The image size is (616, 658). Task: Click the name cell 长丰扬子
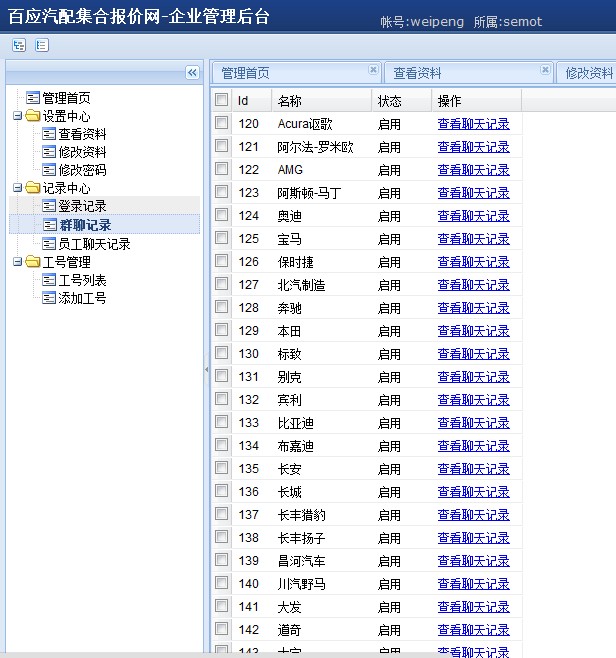click(x=301, y=538)
